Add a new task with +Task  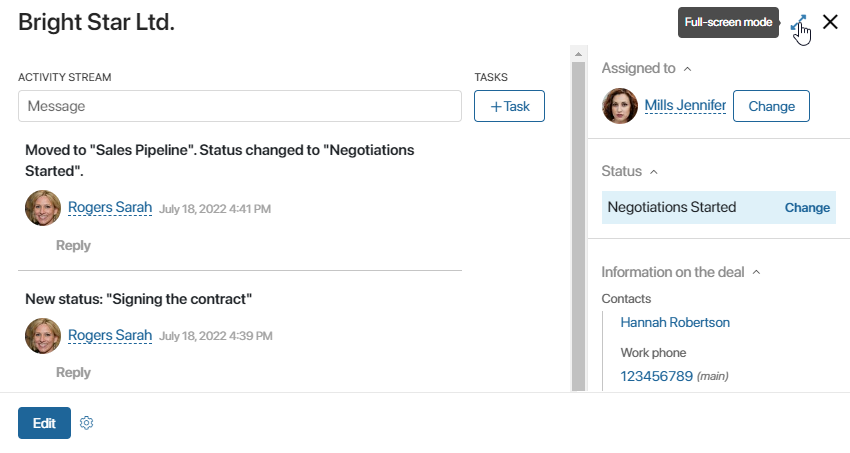pos(509,106)
